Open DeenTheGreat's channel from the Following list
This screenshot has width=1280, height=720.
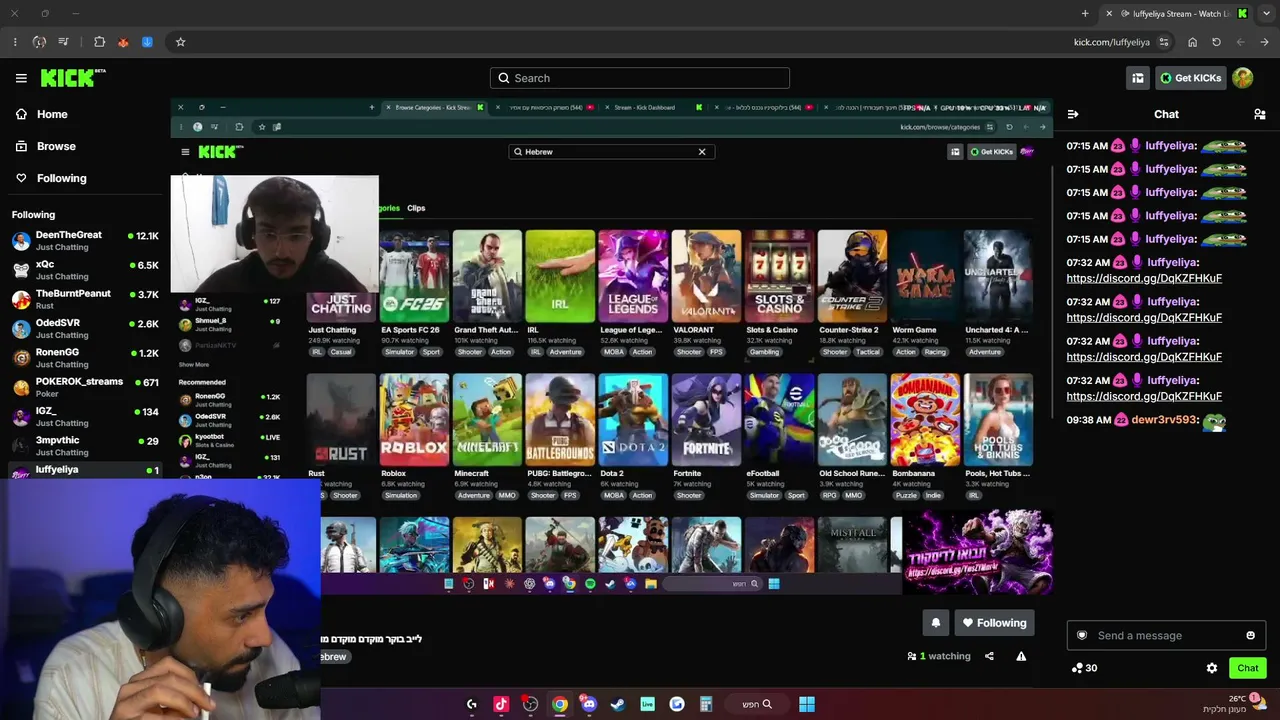tap(85, 240)
